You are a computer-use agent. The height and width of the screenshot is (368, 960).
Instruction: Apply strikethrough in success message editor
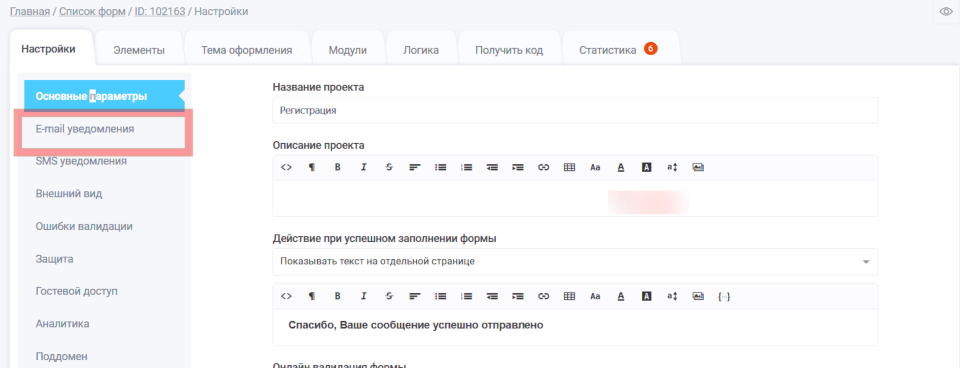[x=389, y=296]
